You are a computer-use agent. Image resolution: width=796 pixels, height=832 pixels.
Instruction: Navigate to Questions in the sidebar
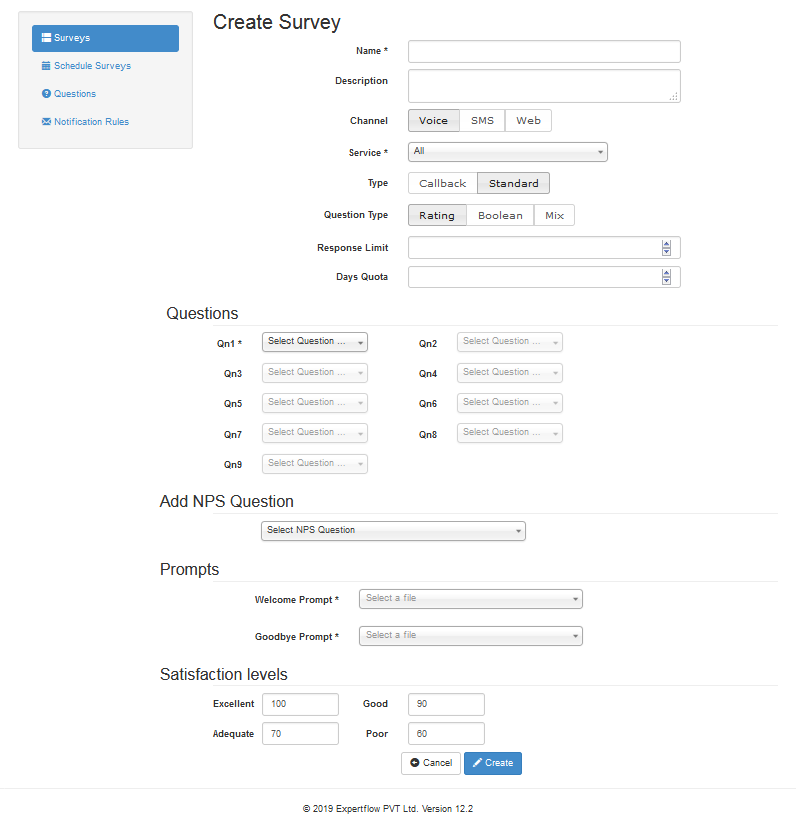click(75, 93)
